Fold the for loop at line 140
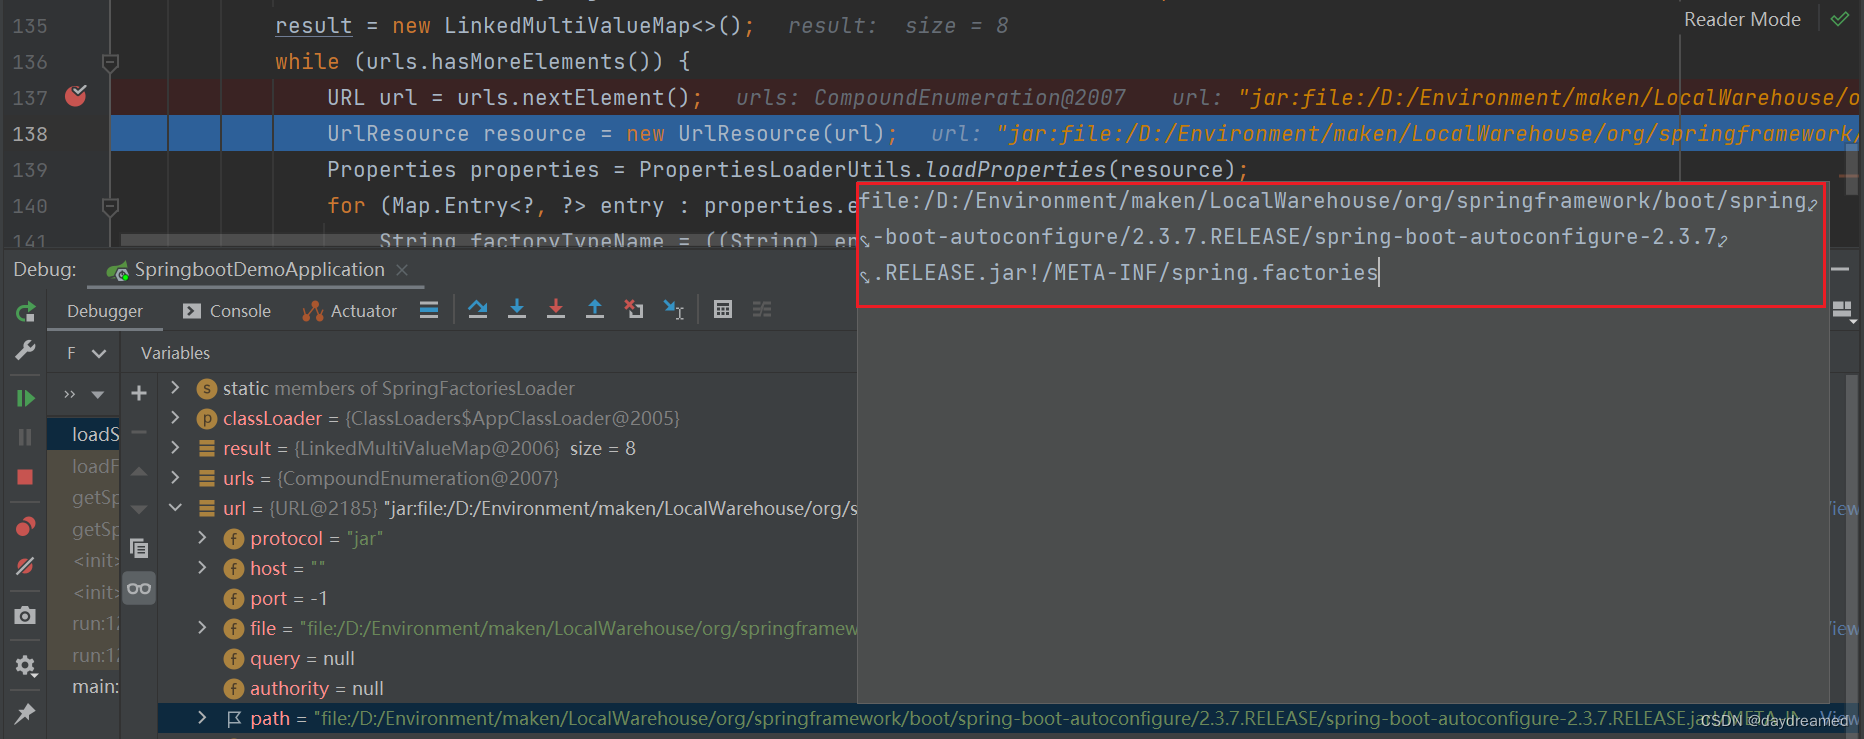The height and width of the screenshot is (739, 1864). coord(111,207)
